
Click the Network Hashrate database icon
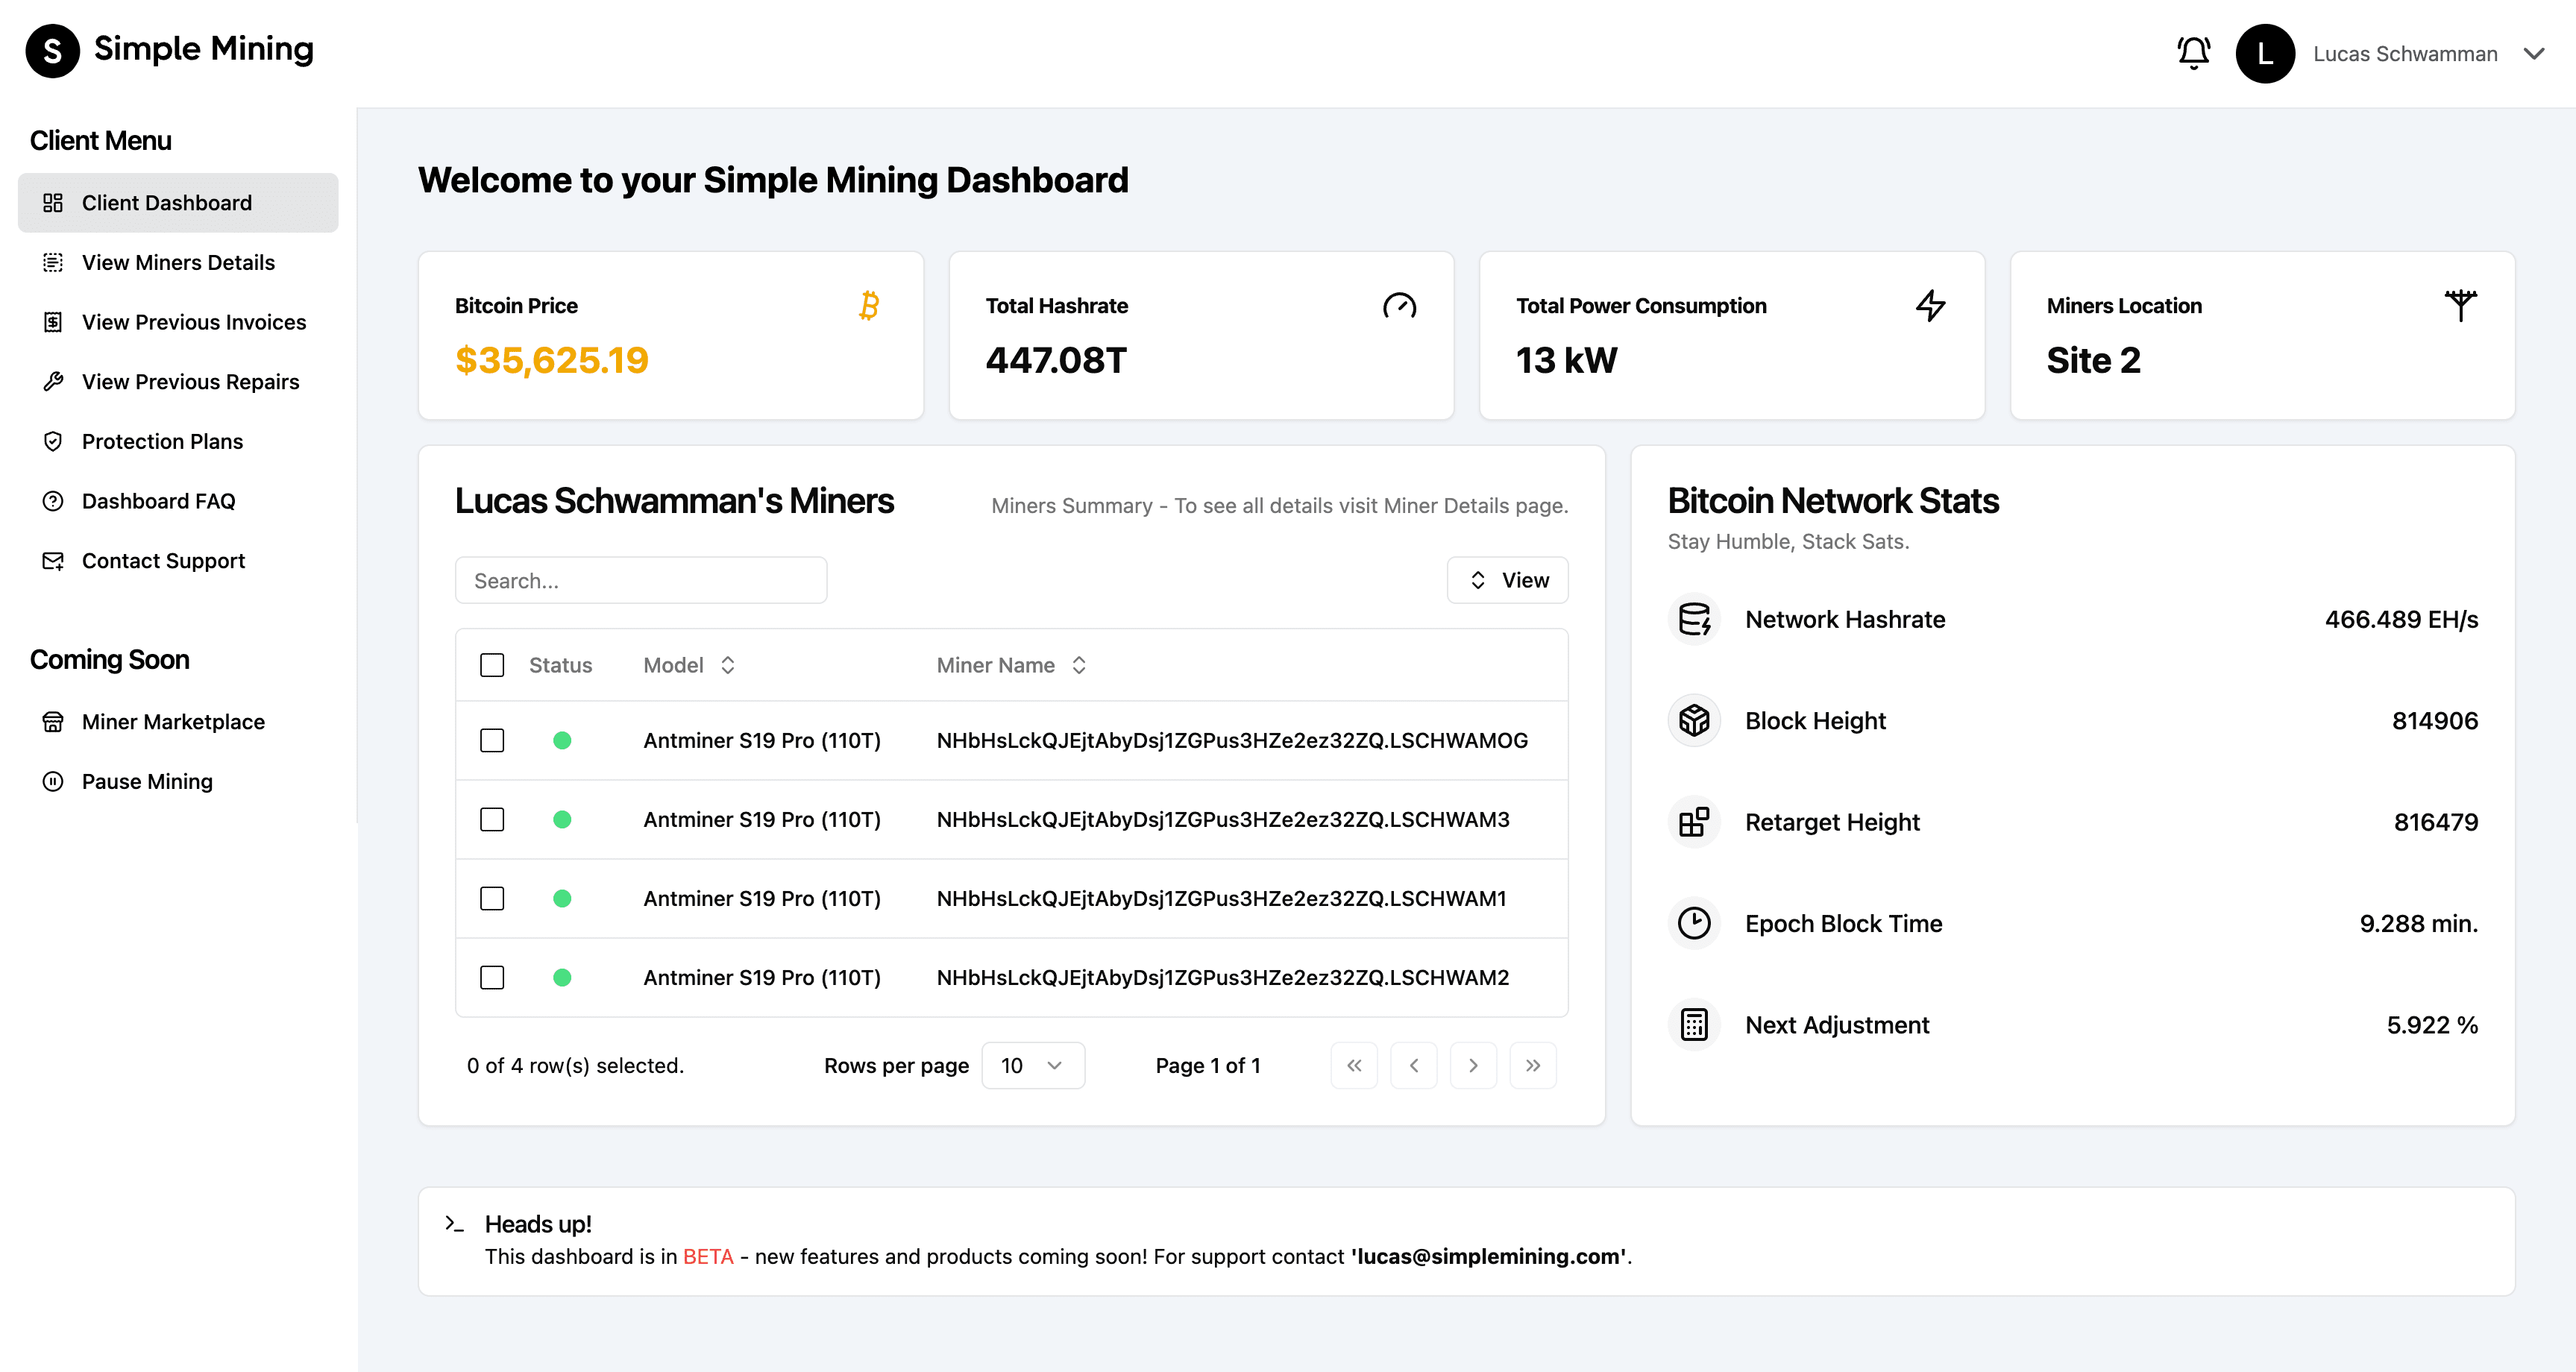(1694, 619)
